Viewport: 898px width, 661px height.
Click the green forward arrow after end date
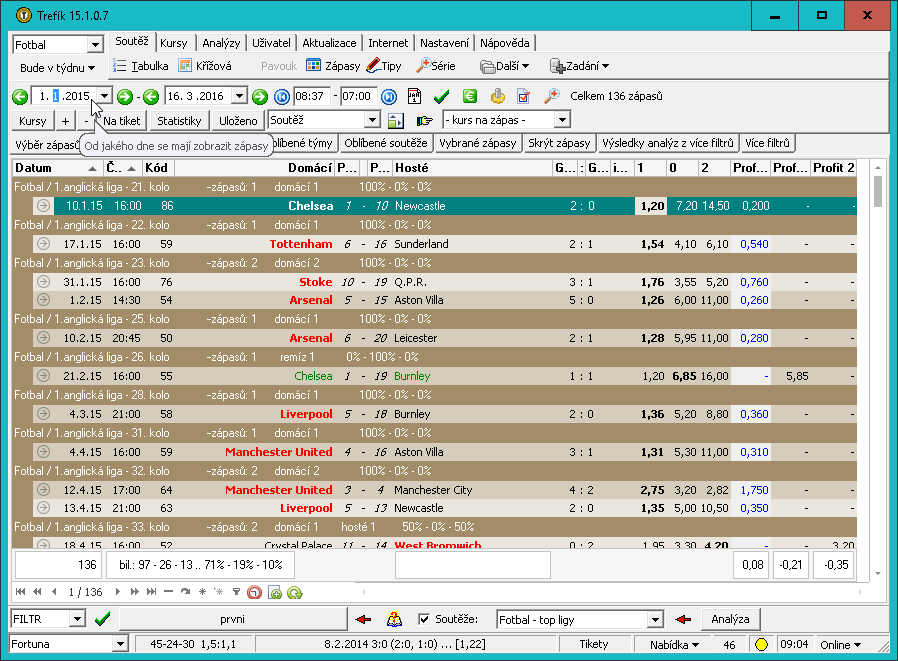pyautogui.click(x=259, y=97)
